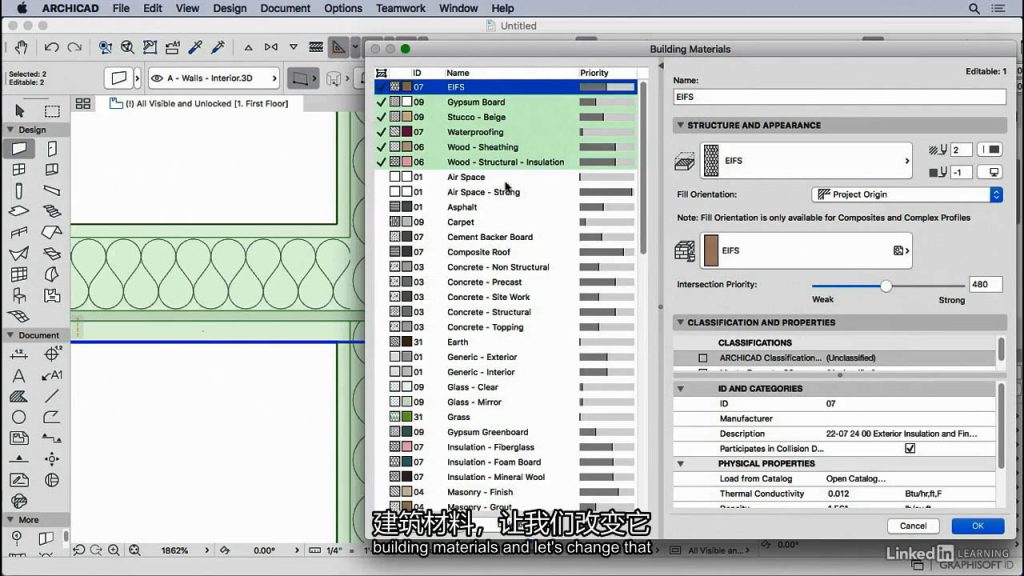
Task: Select the Mesh tool in Design toolbox
Action: [19, 316]
